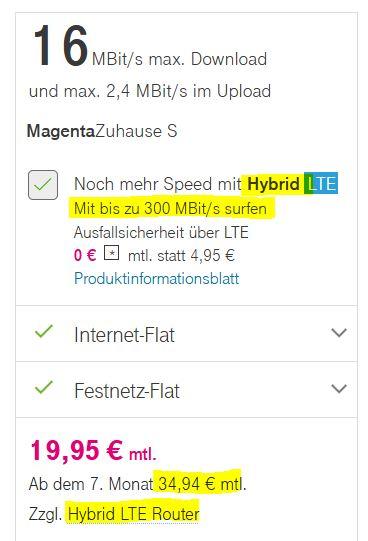Viewport: 368px width, 541px height.
Task: Click the blue LTE badge
Action: (x=321, y=183)
